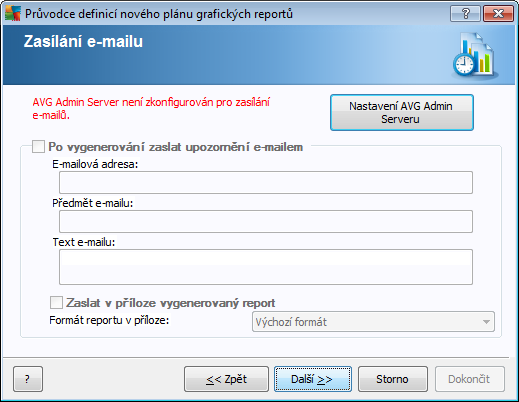
Task: Click the Předmět e-mailu input field
Action: 266,221
